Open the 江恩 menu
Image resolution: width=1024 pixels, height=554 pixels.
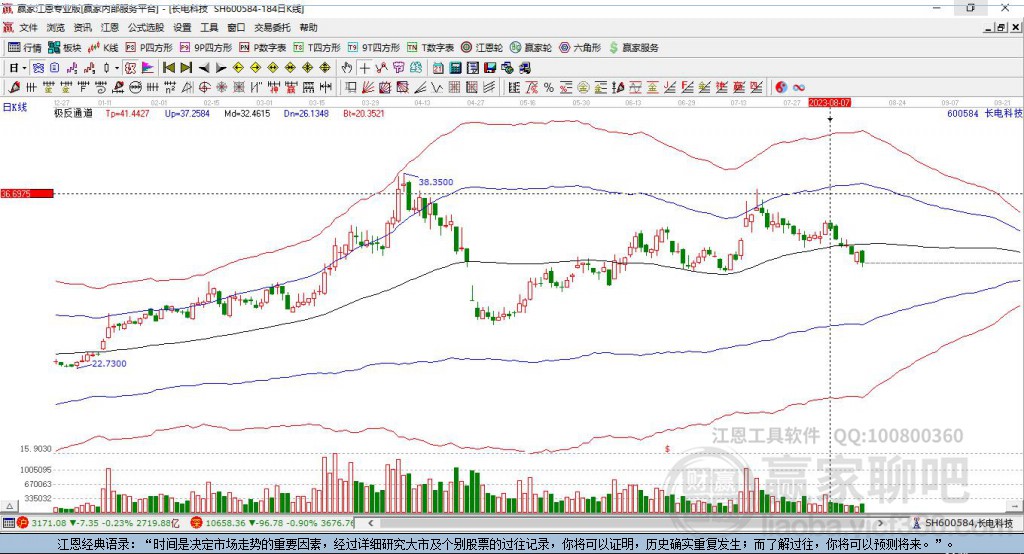pos(110,27)
